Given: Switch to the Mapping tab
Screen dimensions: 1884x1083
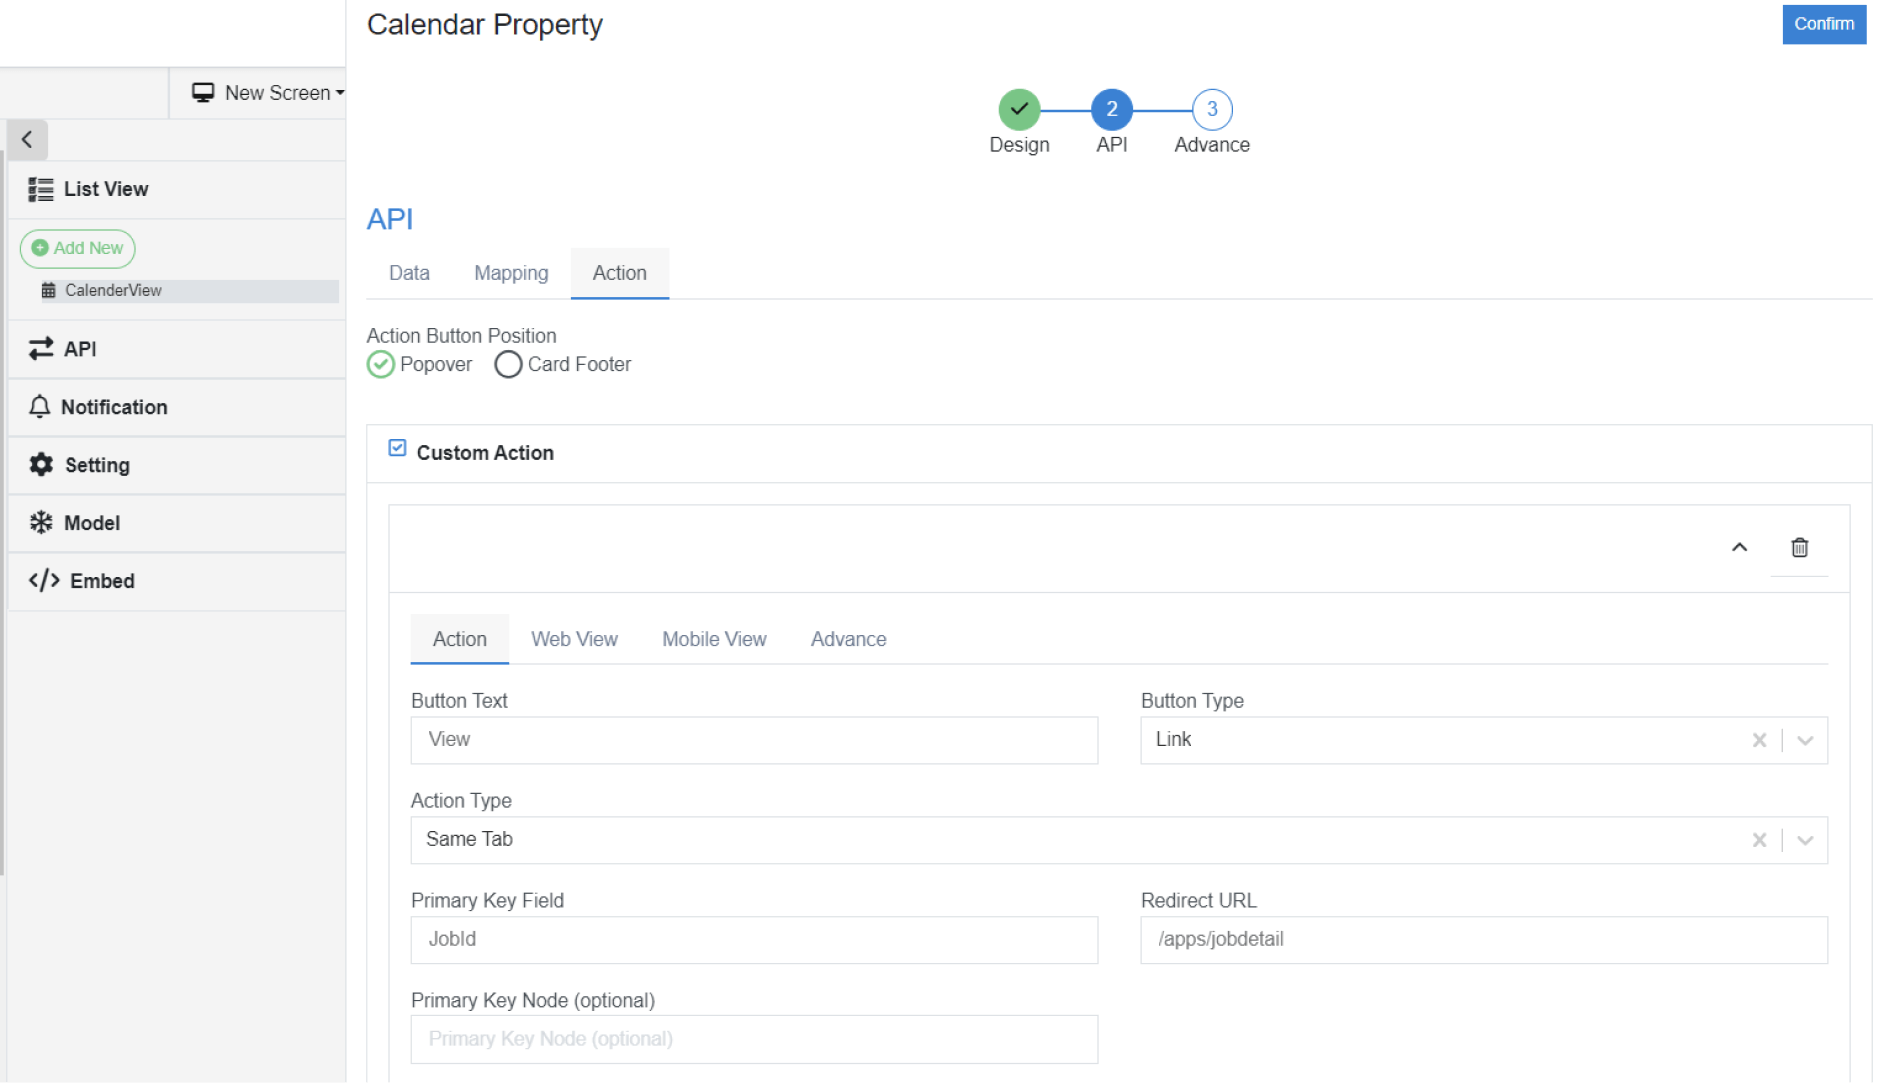Looking at the screenshot, I should coord(510,273).
